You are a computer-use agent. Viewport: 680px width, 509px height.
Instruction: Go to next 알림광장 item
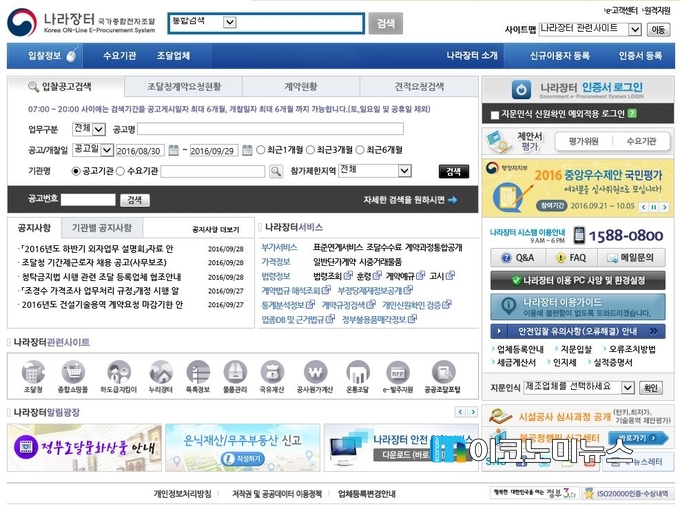[473, 411]
